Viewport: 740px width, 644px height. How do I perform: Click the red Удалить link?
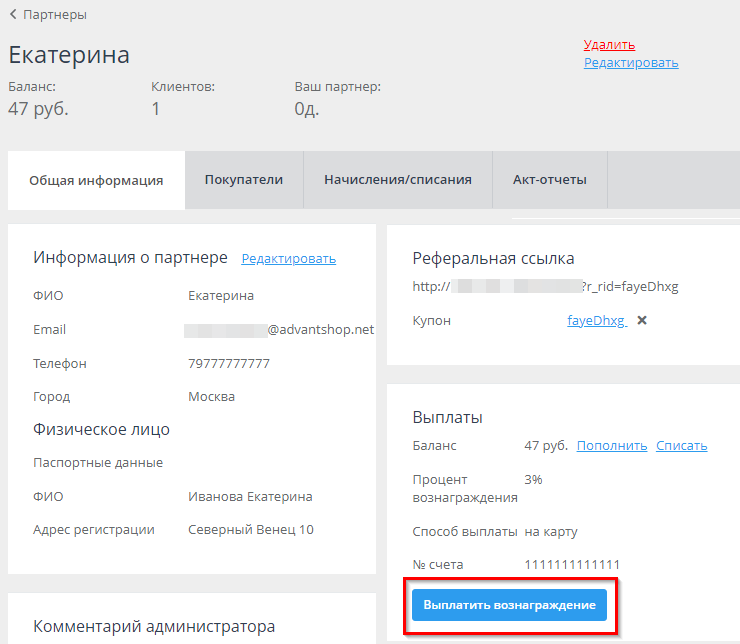[x=609, y=45]
